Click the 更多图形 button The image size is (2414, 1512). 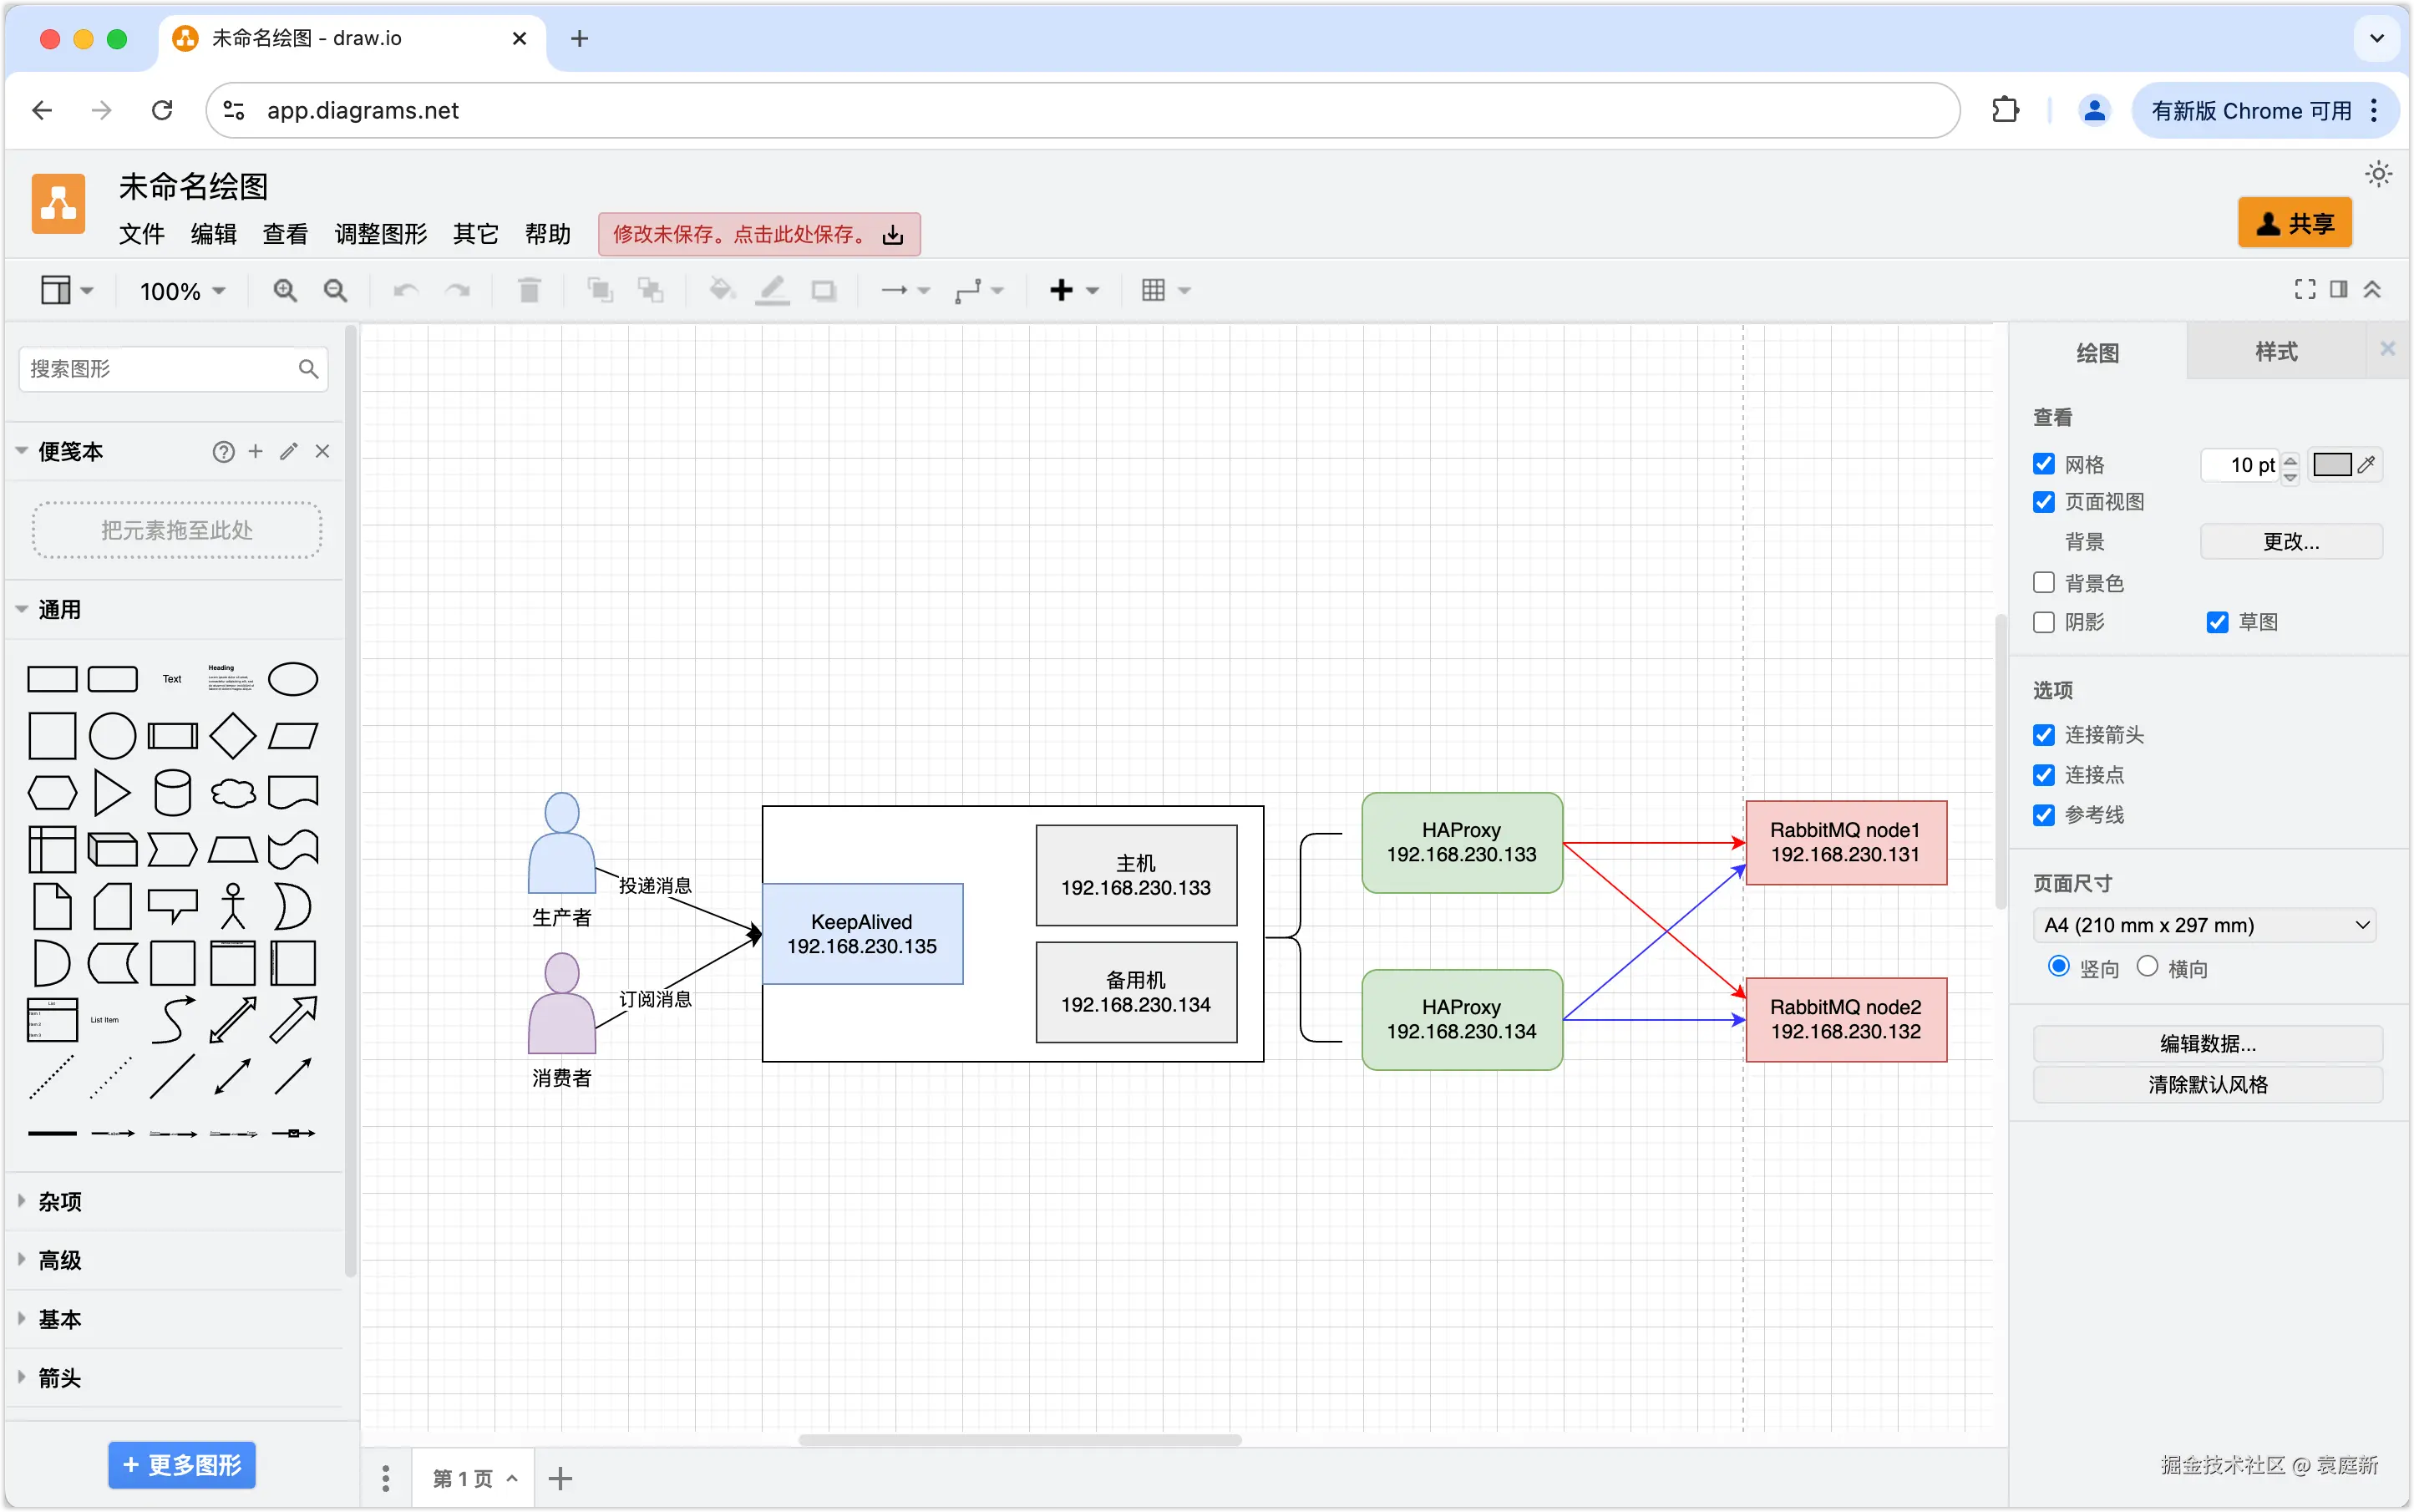pyautogui.click(x=182, y=1465)
